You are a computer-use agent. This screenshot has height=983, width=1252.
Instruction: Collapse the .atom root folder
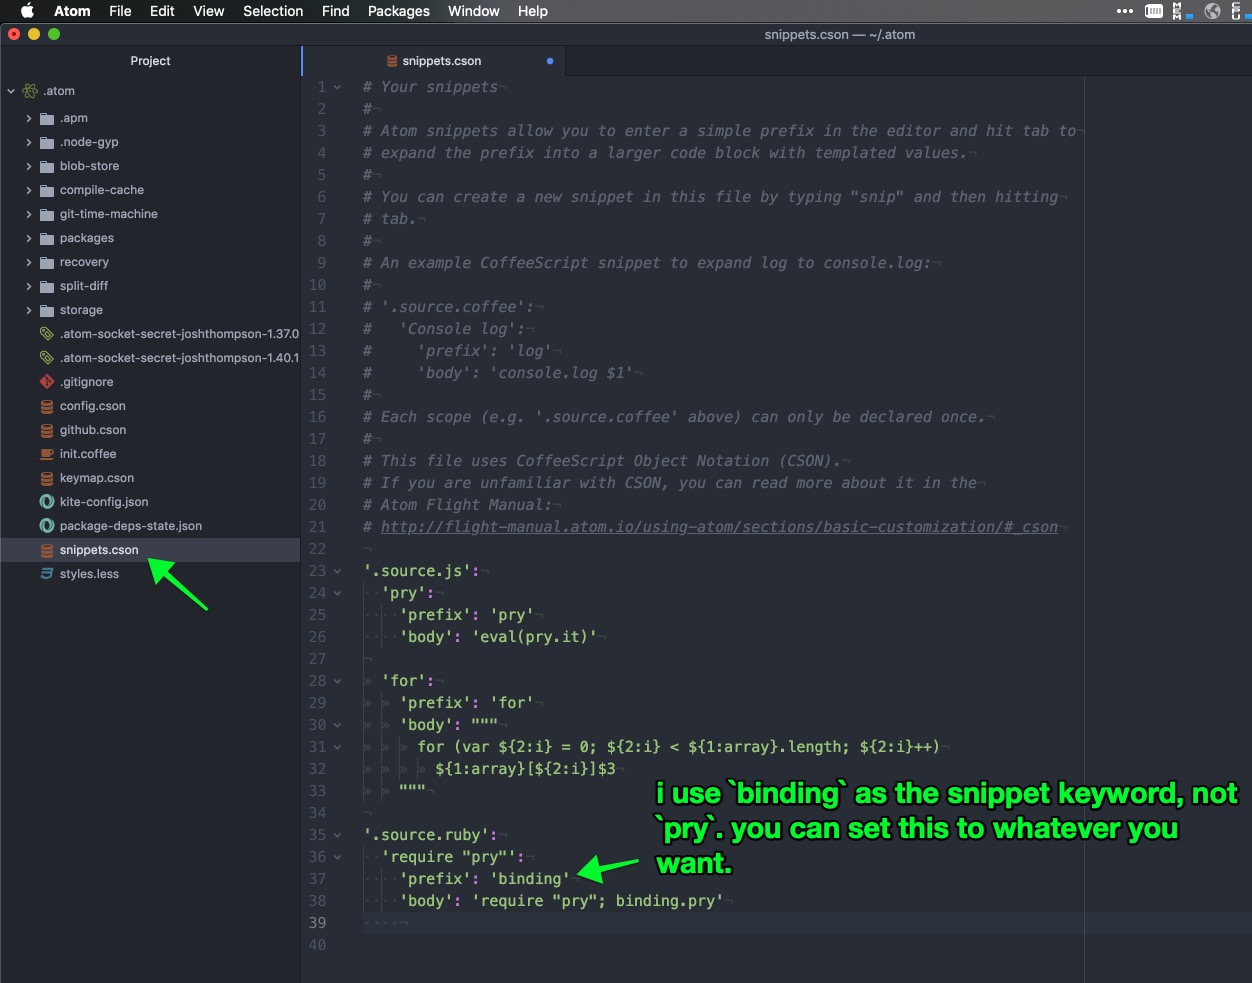(11, 91)
